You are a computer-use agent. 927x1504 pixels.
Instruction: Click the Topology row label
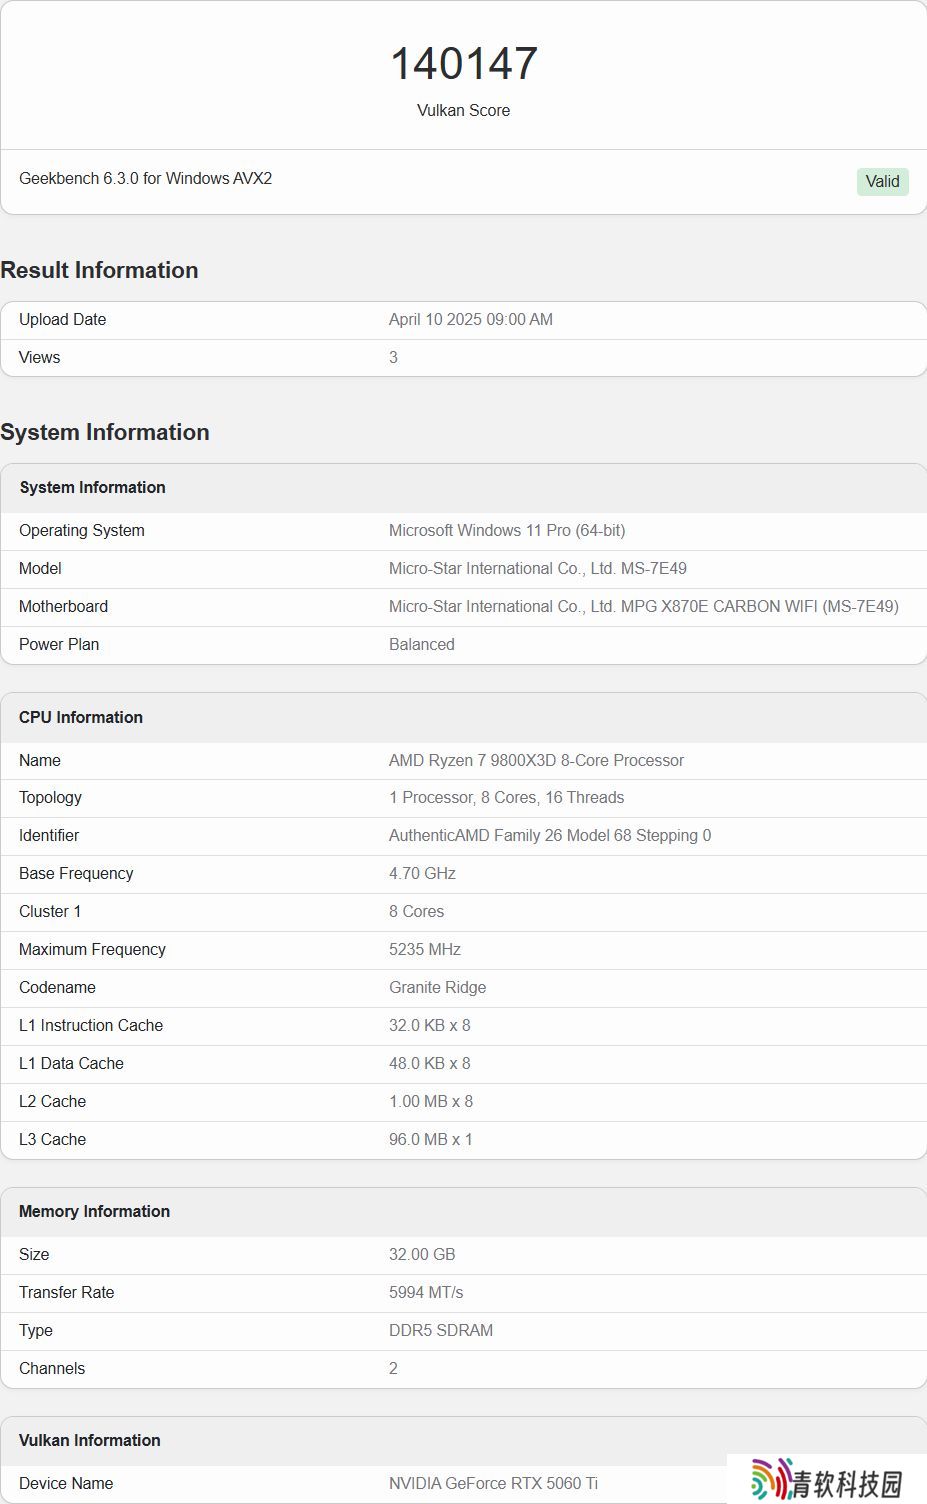(x=50, y=798)
